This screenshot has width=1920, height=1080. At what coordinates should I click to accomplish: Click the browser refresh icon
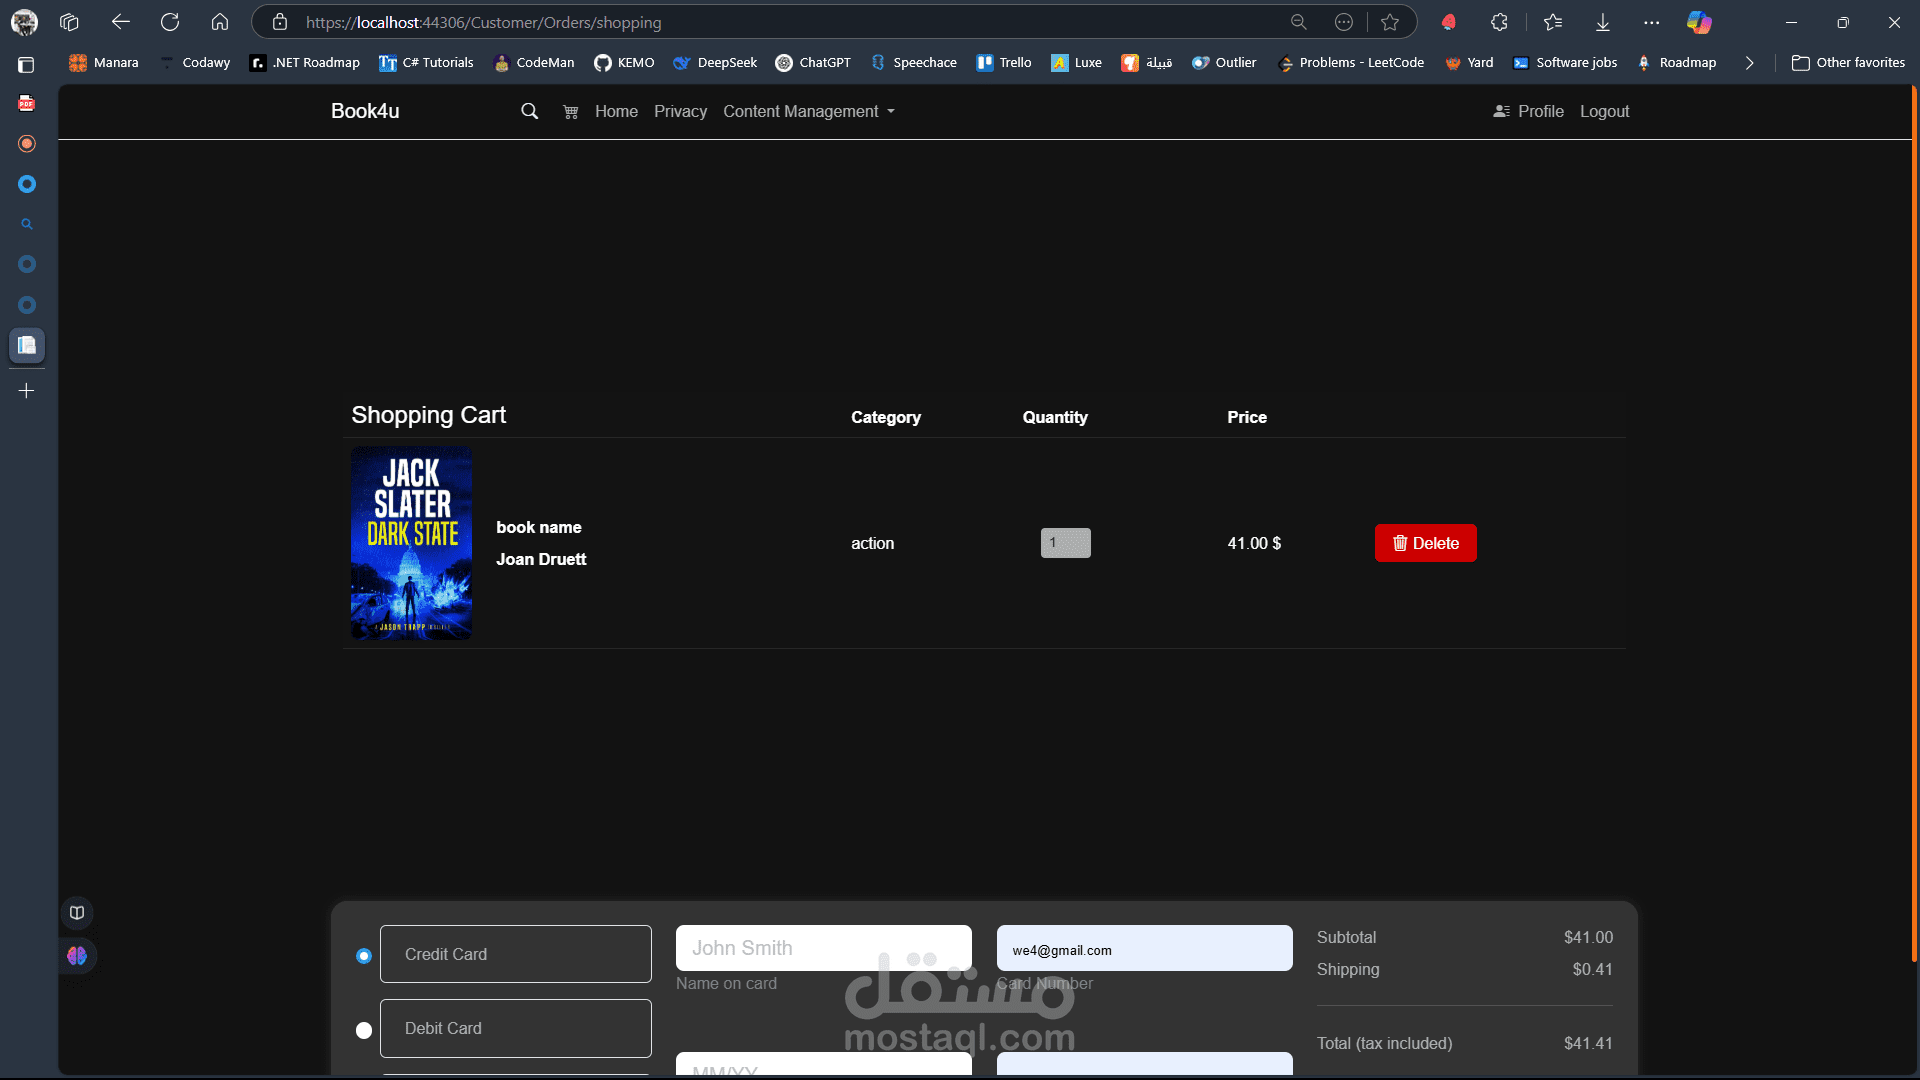[170, 22]
